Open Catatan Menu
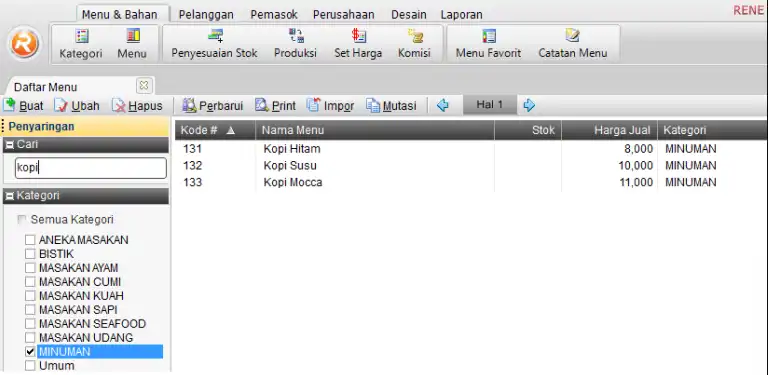 tap(573, 44)
